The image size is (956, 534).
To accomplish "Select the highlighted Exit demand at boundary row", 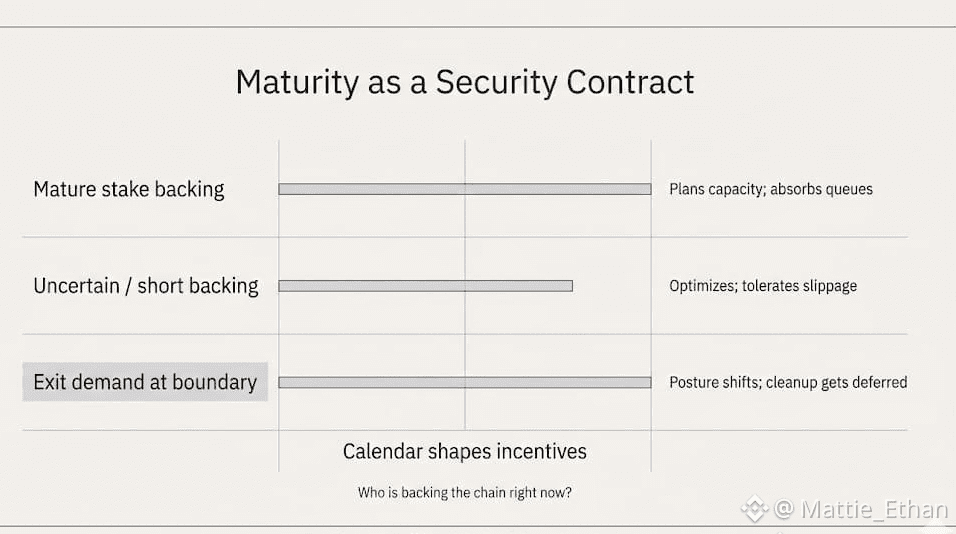I will tap(145, 382).
